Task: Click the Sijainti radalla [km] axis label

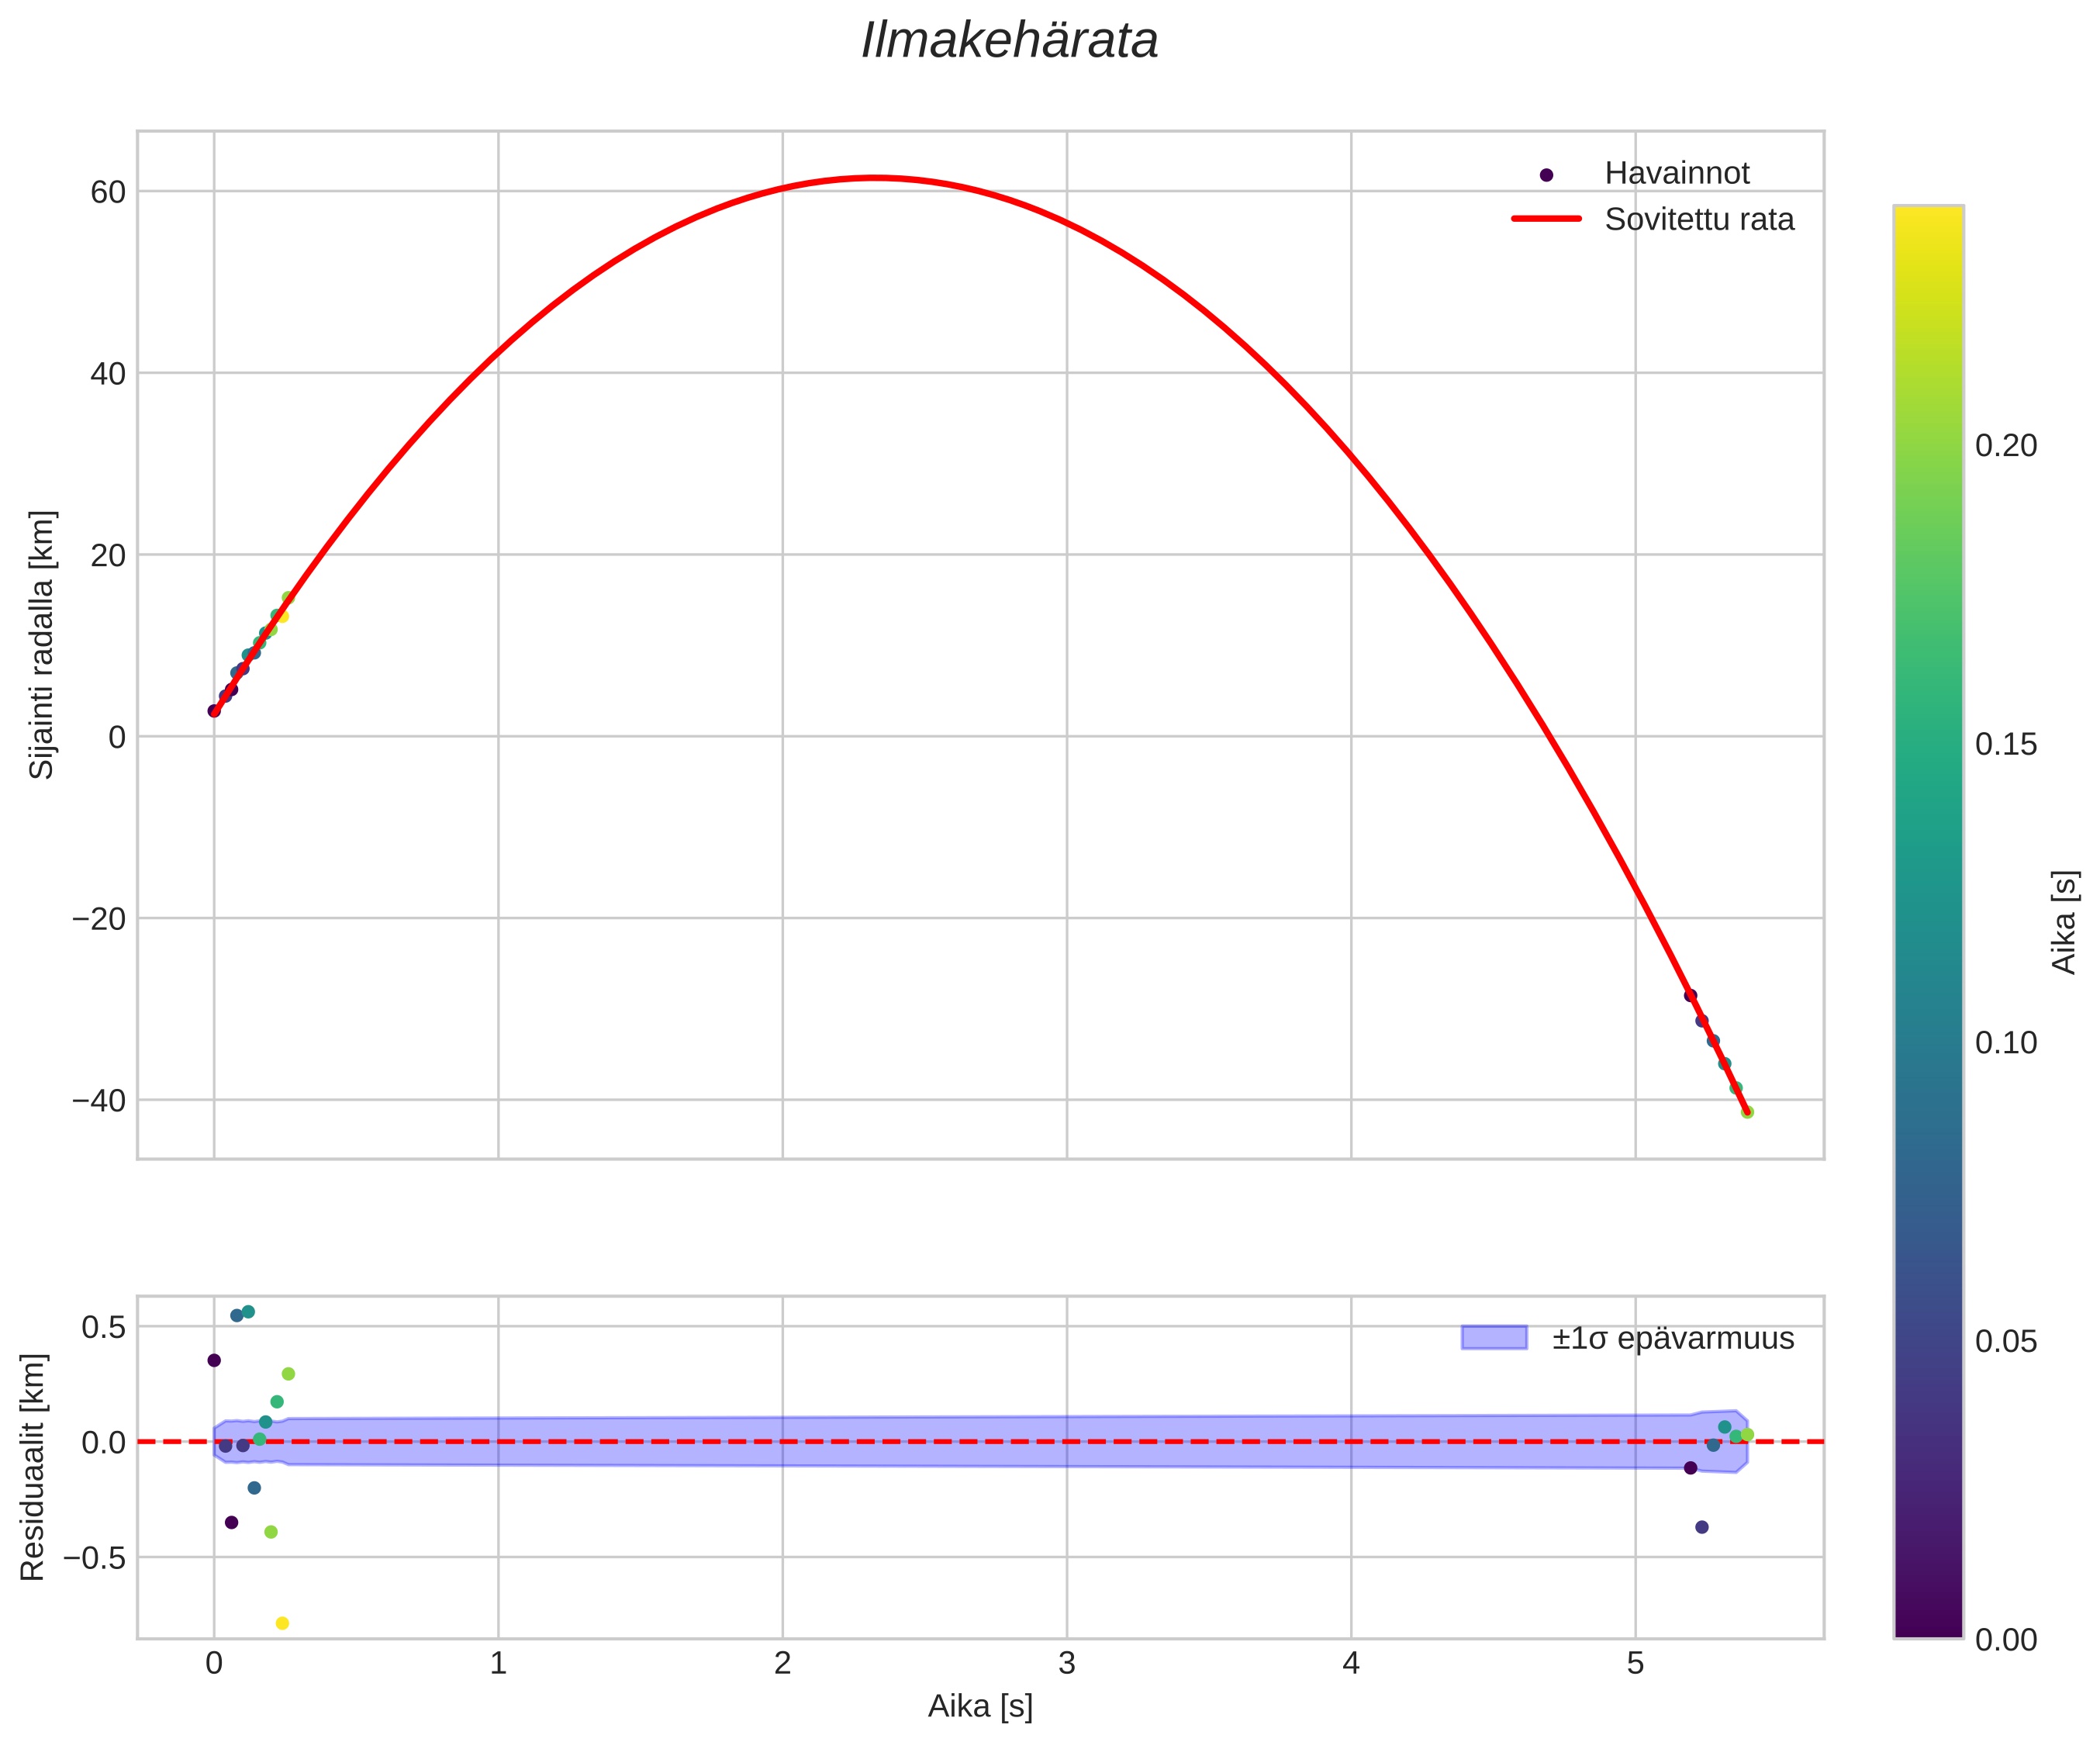Action: 41,645
